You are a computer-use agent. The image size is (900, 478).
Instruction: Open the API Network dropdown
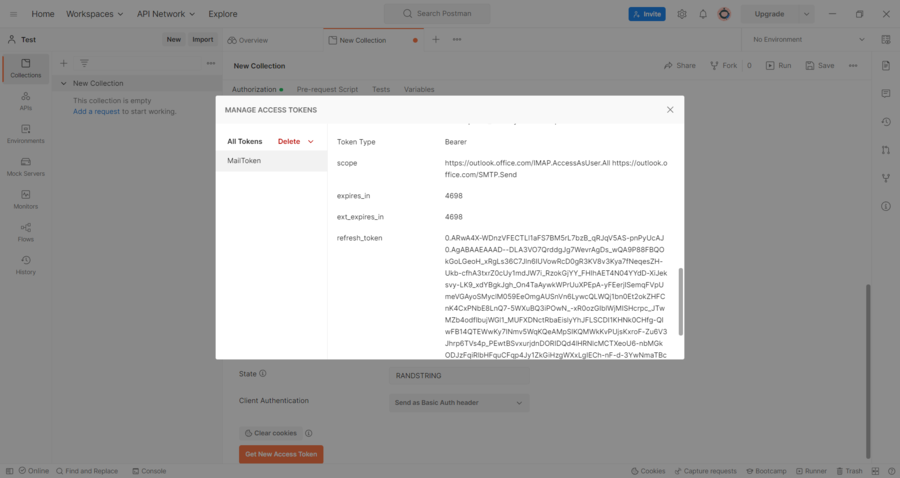[166, 14]
